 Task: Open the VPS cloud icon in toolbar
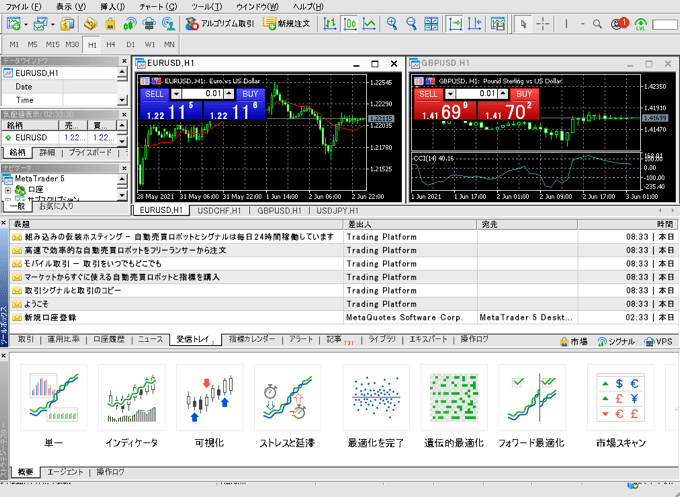[149, 24]
